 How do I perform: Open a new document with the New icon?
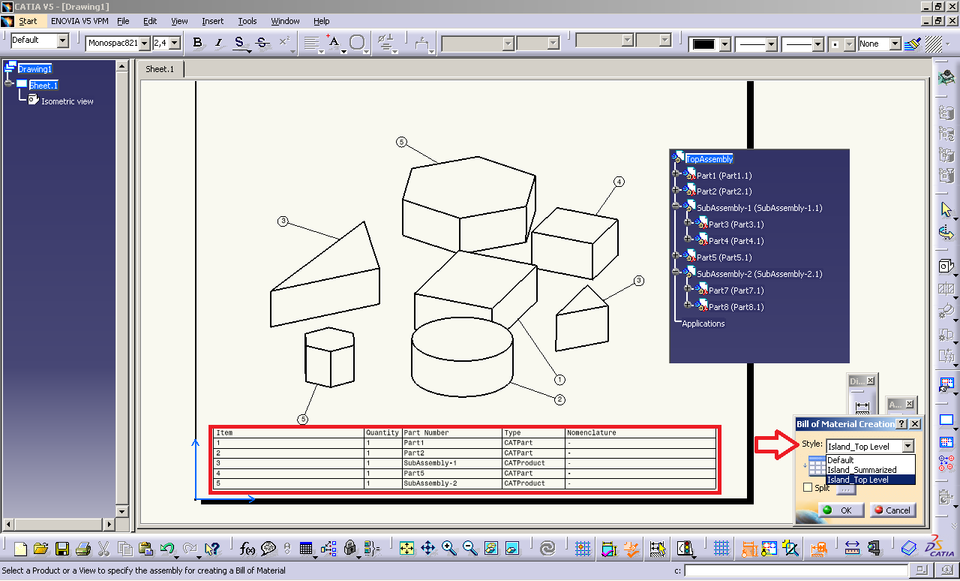(x=20, y=548)
